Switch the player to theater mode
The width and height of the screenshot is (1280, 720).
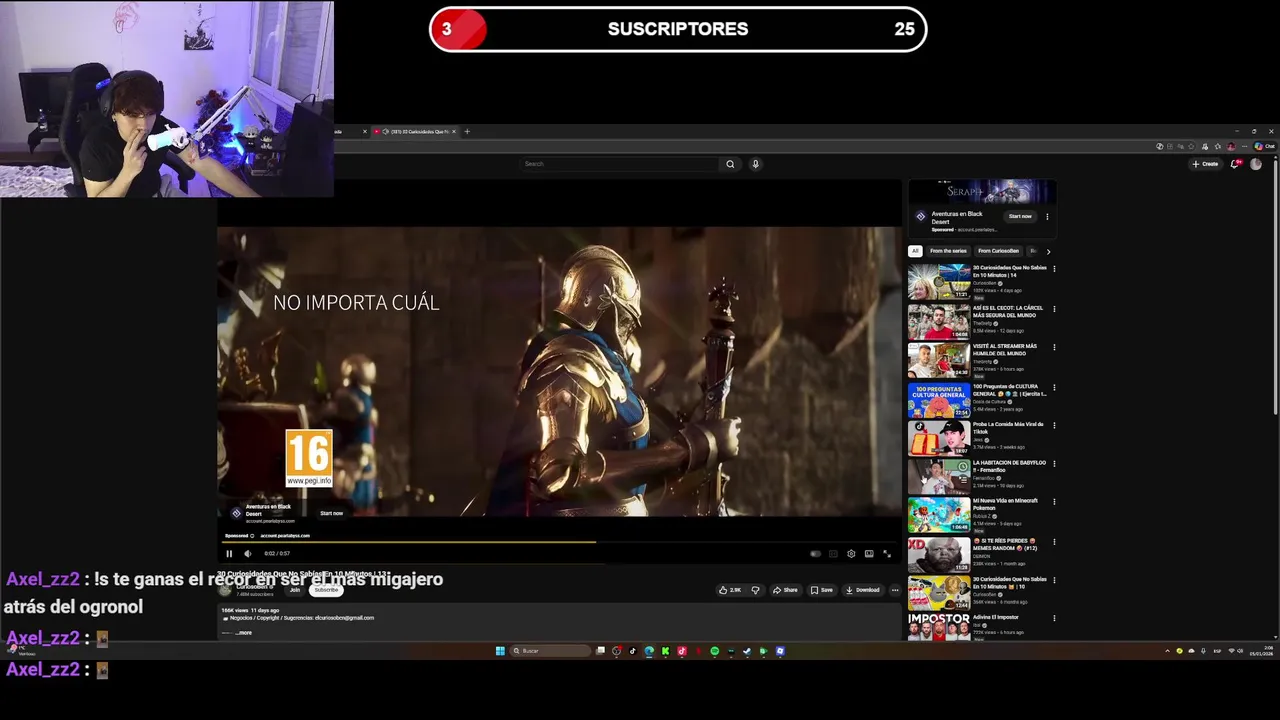(x=869, y=553)
